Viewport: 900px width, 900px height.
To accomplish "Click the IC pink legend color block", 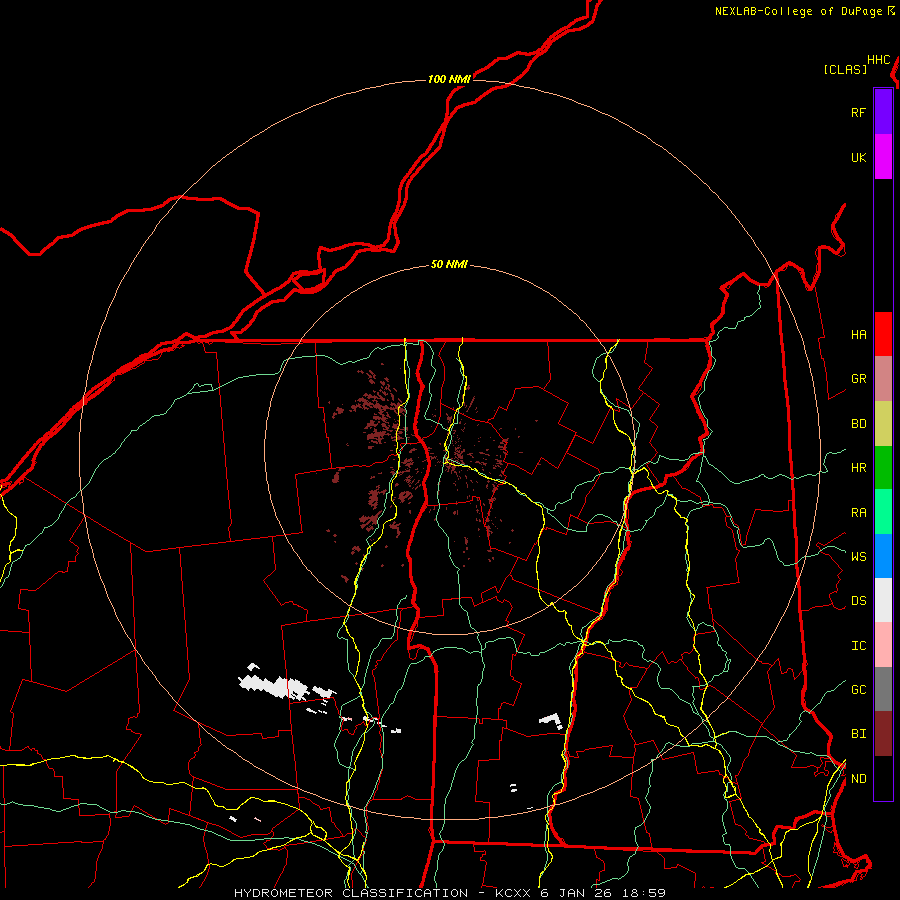I will pyautogui.click(x=883, y=645).
